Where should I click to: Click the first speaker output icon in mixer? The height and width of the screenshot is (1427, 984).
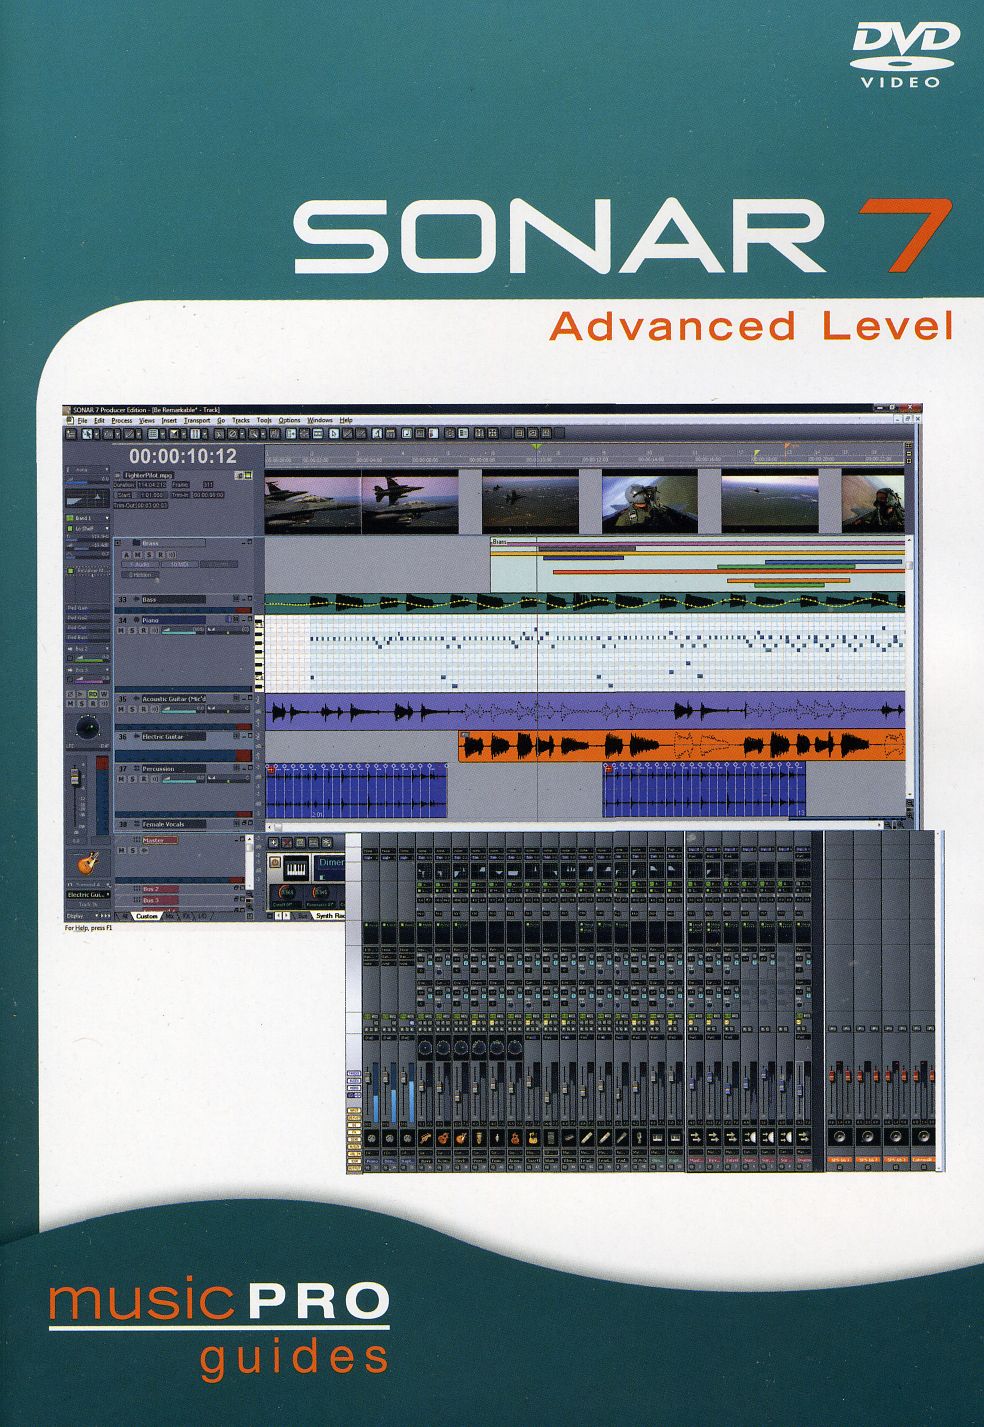pos(838,1138)
